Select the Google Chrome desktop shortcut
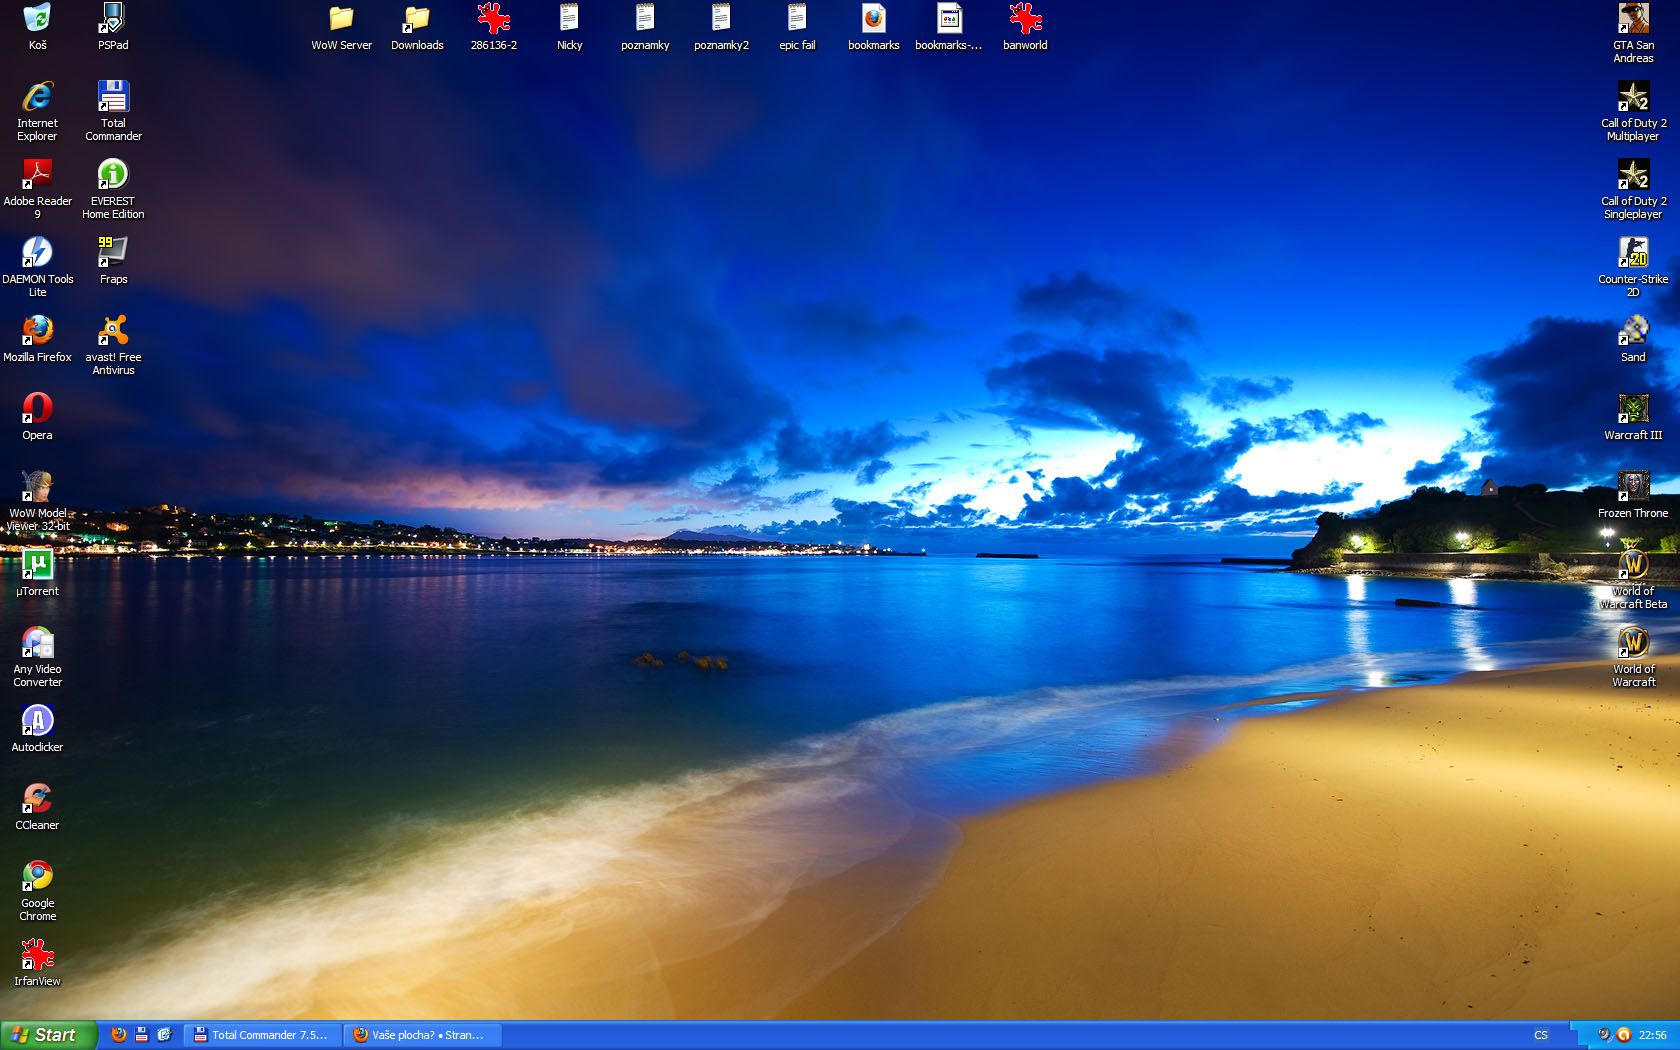1680x1050 pixels. click(37, 877)
